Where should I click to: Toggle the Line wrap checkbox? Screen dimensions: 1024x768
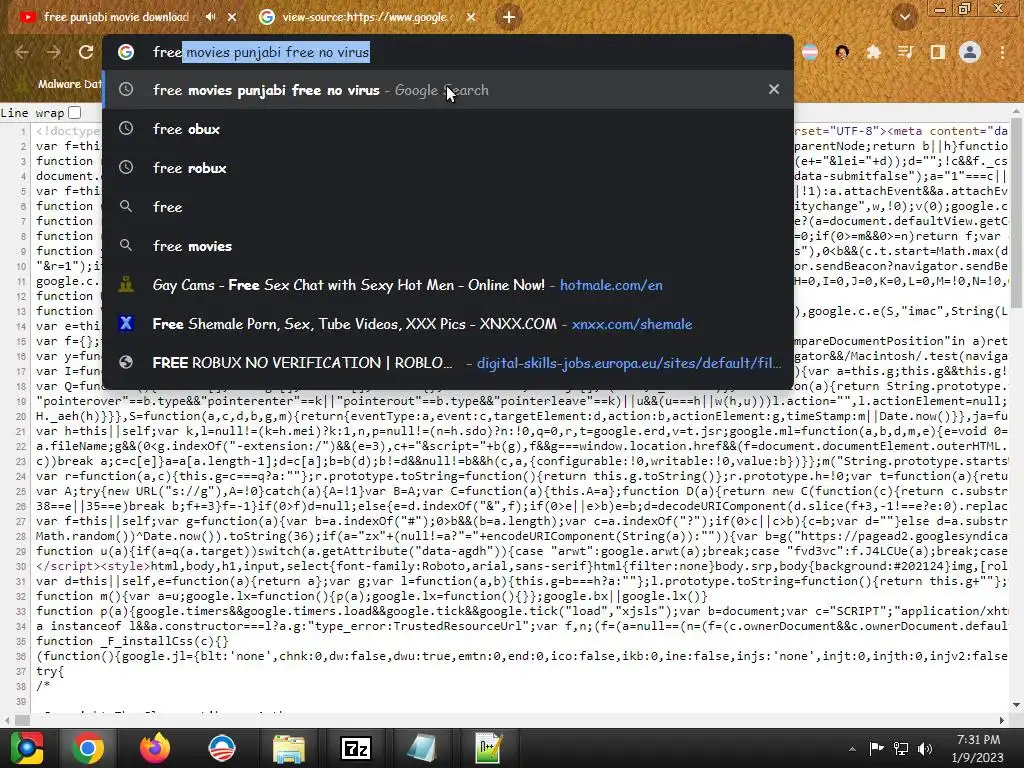(x=74, y=113)
